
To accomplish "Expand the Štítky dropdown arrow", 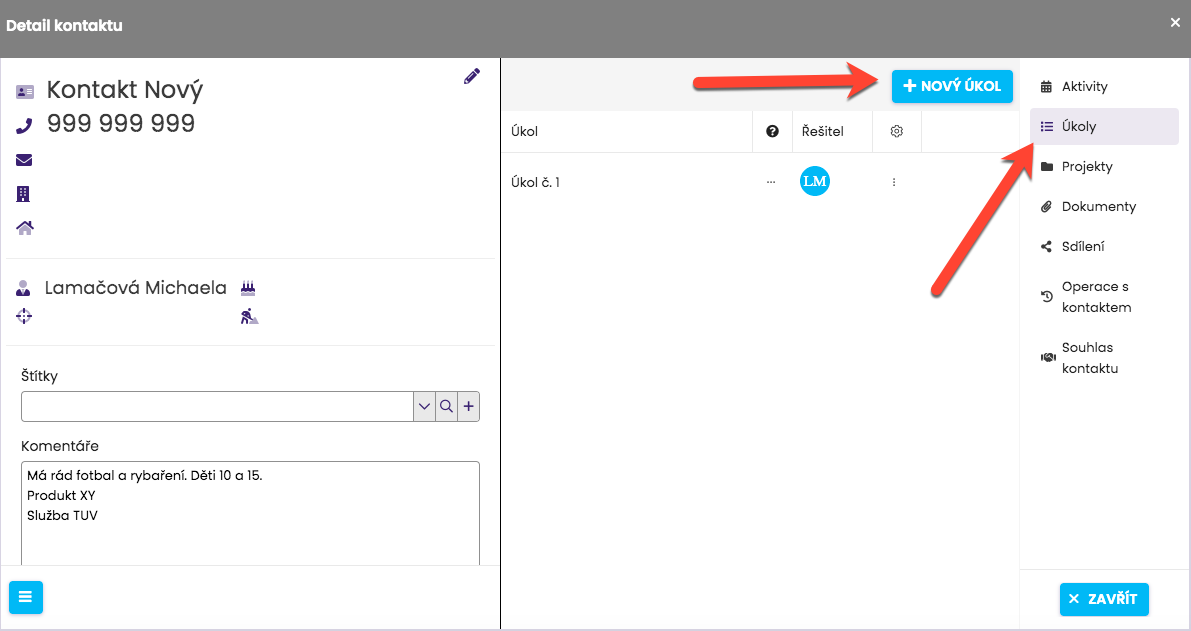I will click(425, 406).
